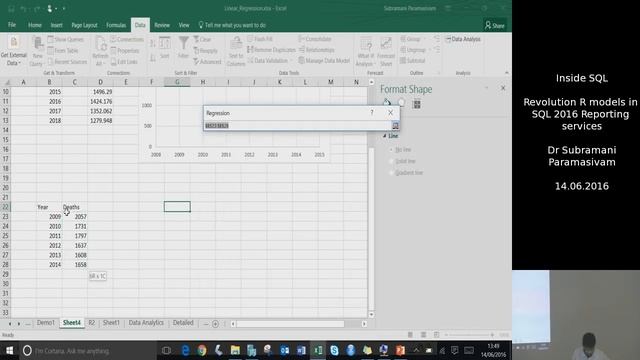Open Chrome from the taskbar
The height and width of the screenshot is (360, 640).
coord(202,351)
